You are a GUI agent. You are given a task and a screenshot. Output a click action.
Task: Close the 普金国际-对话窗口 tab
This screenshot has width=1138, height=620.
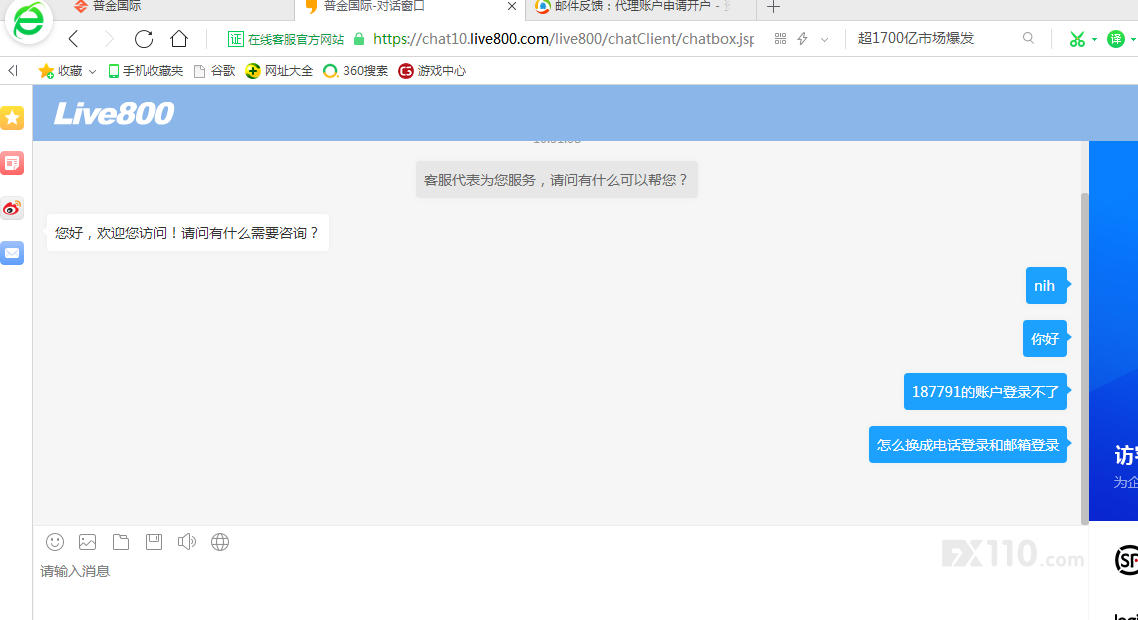coord(512,7)
